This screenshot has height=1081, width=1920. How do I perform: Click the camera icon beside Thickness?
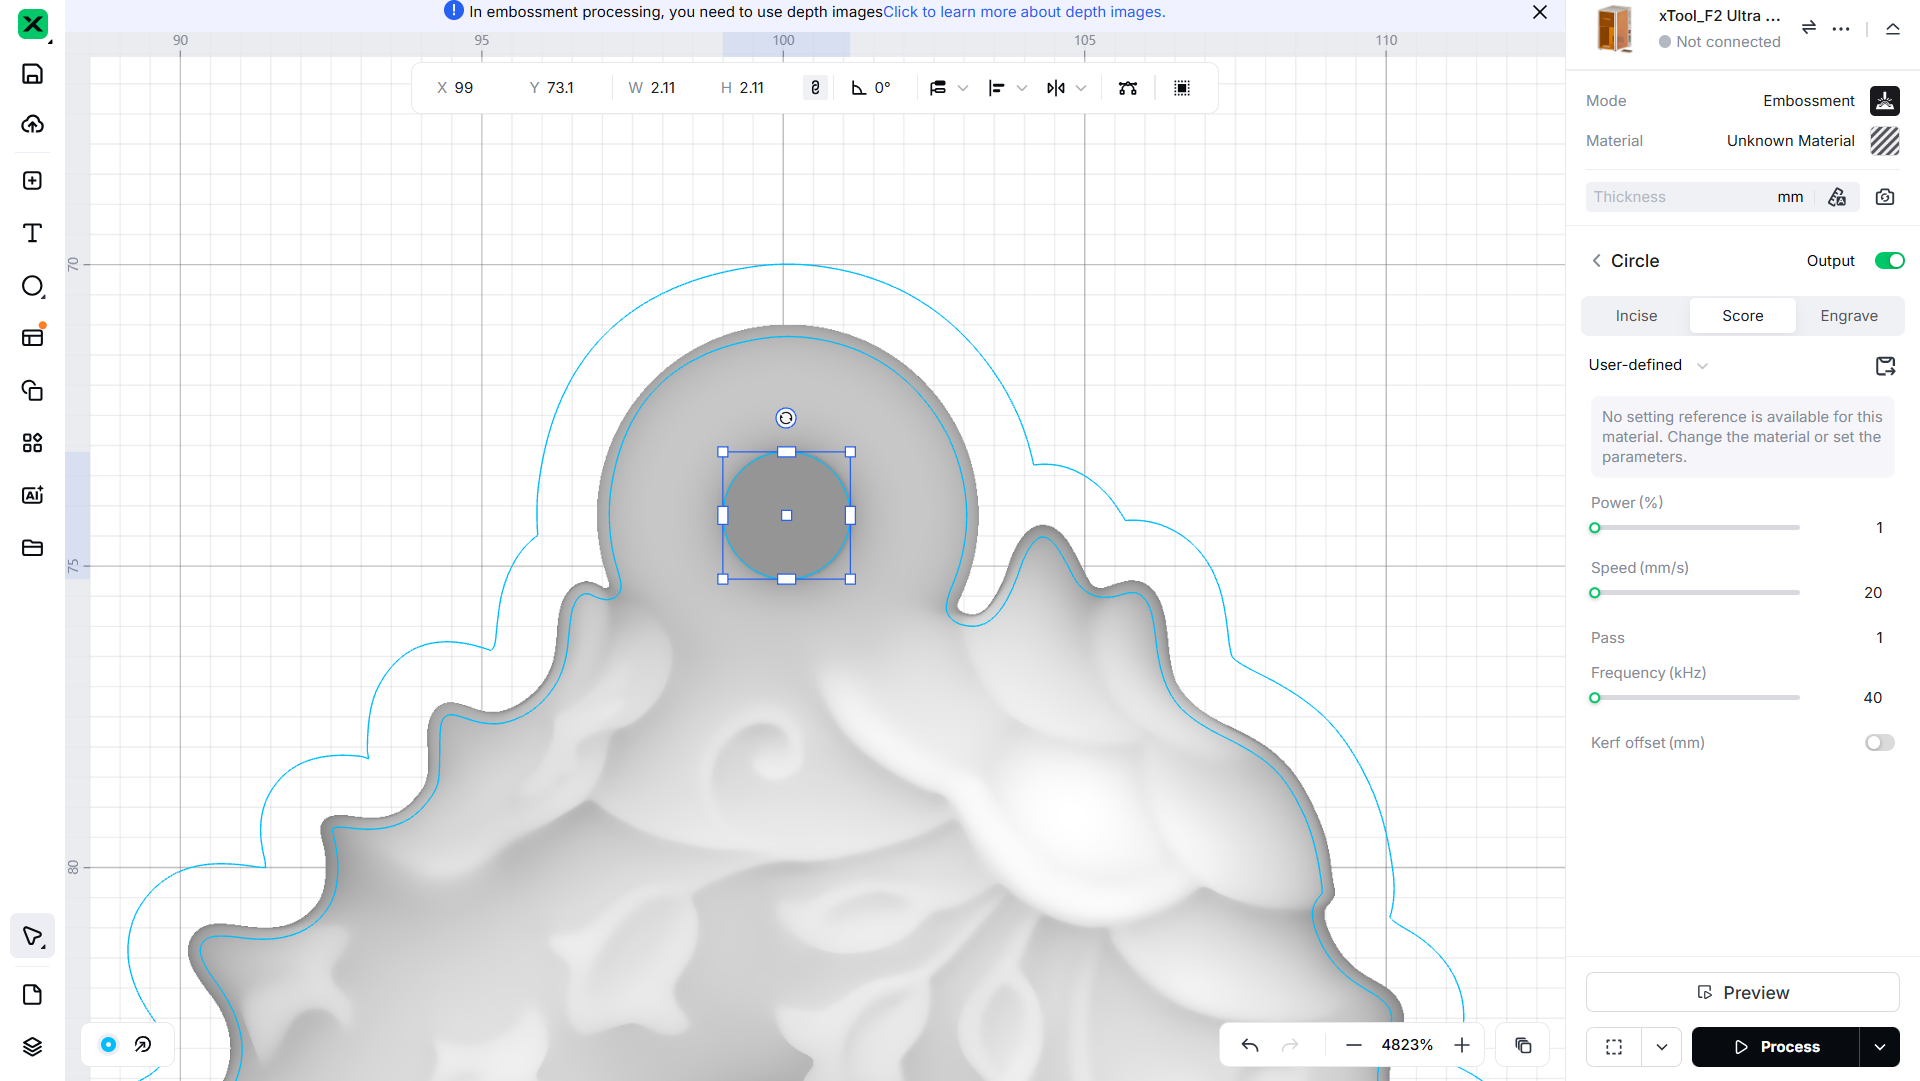point(1885,197)
